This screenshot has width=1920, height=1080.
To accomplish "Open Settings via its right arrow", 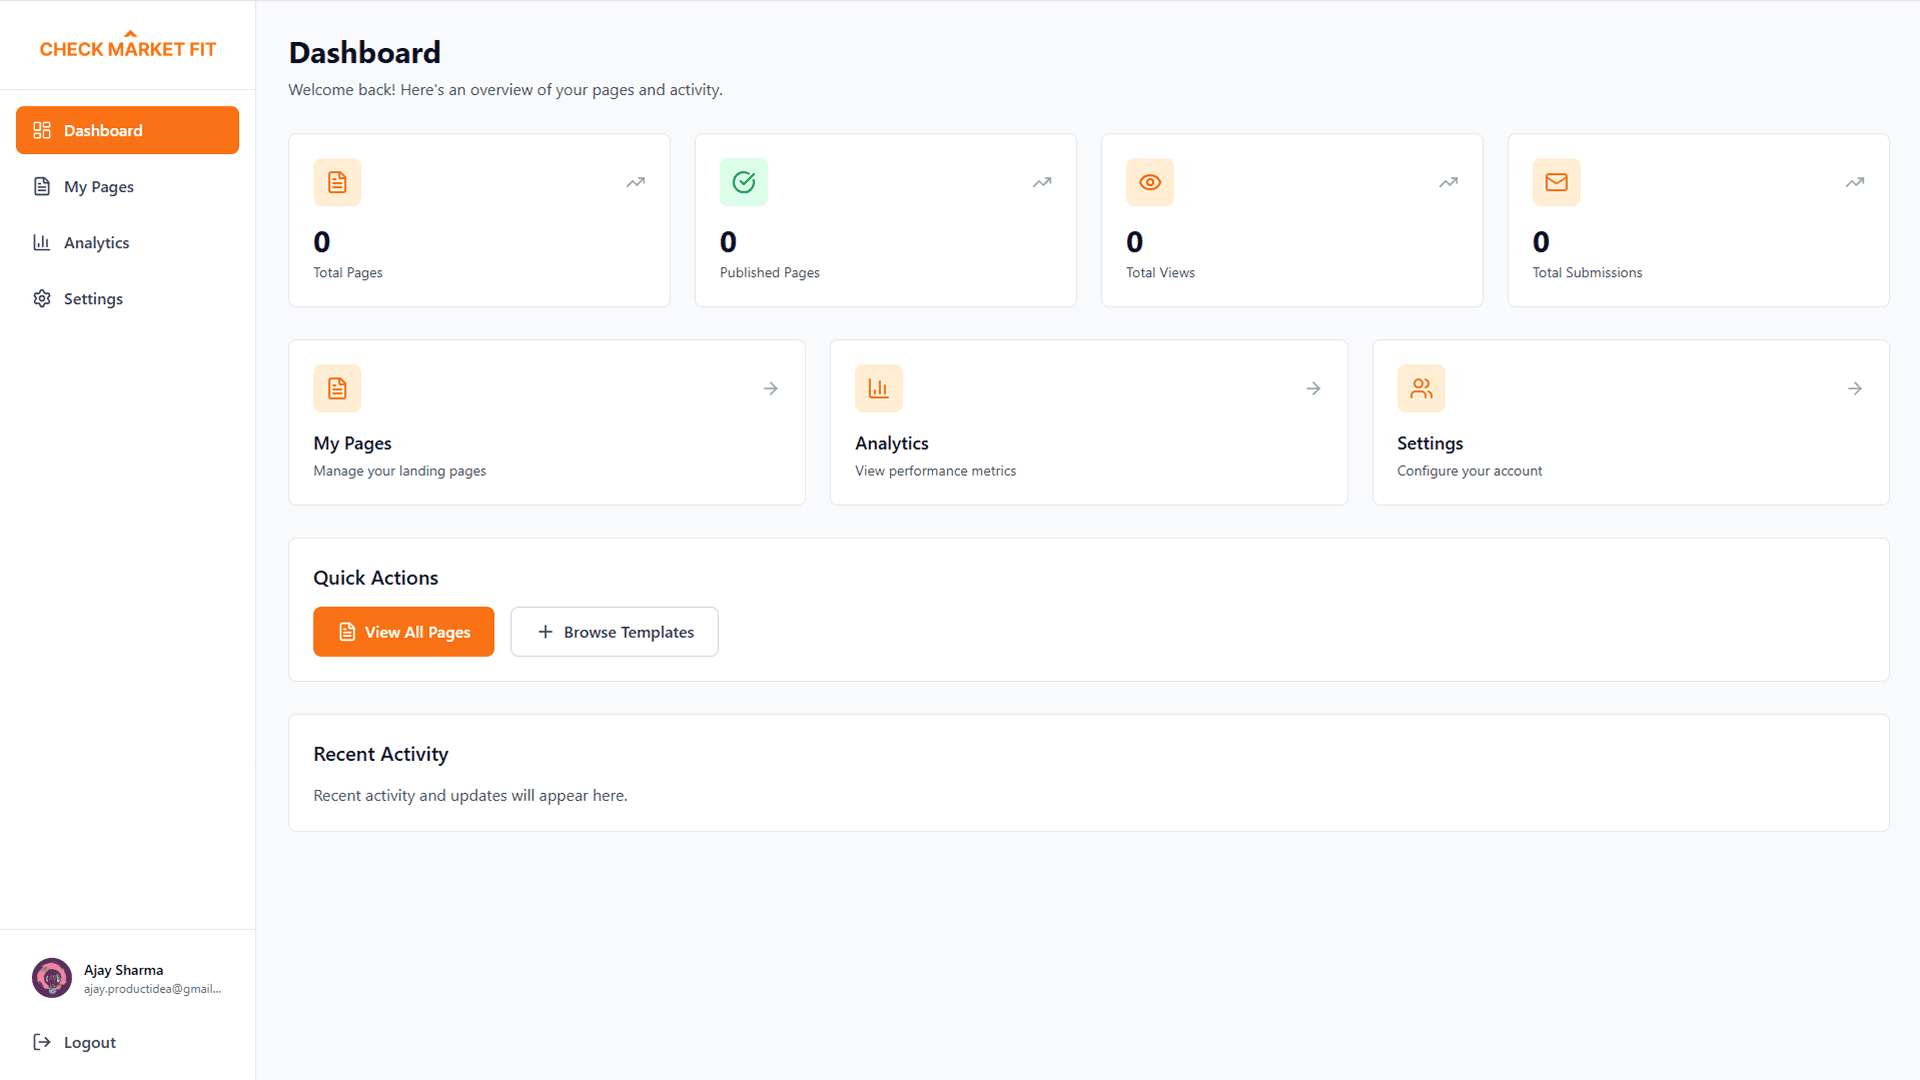I will pos(1855,388).
